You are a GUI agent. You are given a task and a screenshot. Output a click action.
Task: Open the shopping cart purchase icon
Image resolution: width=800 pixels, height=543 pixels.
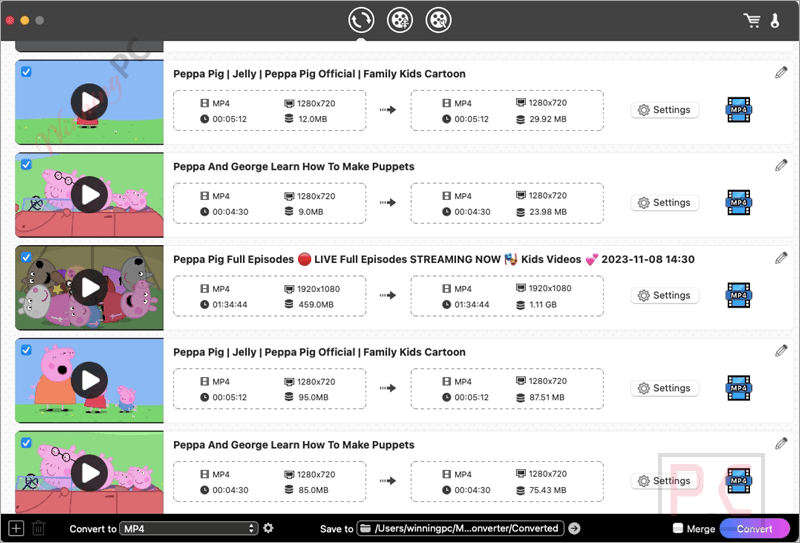(752, 20)
